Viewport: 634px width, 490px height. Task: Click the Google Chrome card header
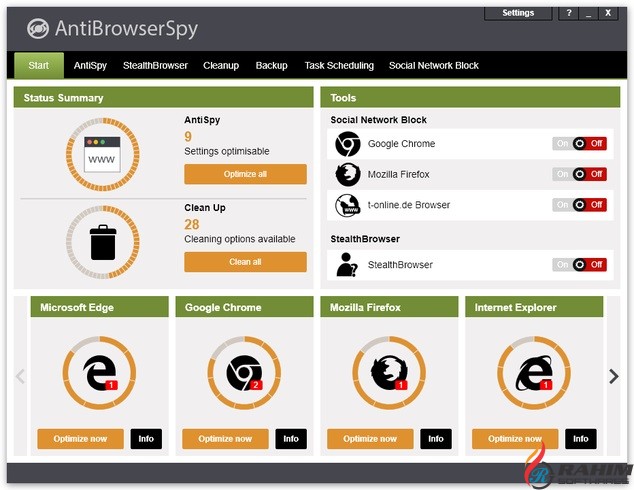pyautogui.click(x=244, y=307)
